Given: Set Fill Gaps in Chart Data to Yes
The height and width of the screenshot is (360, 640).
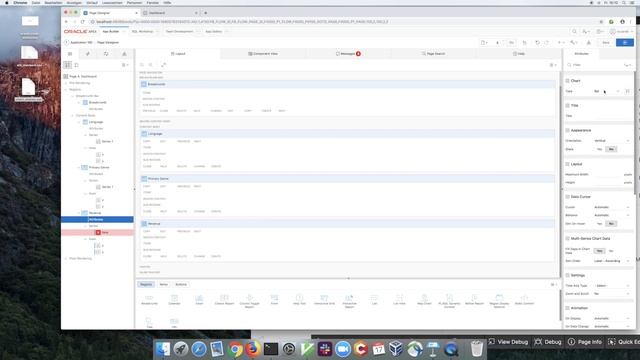Looking at the screenshot, I should coord(599,251).
